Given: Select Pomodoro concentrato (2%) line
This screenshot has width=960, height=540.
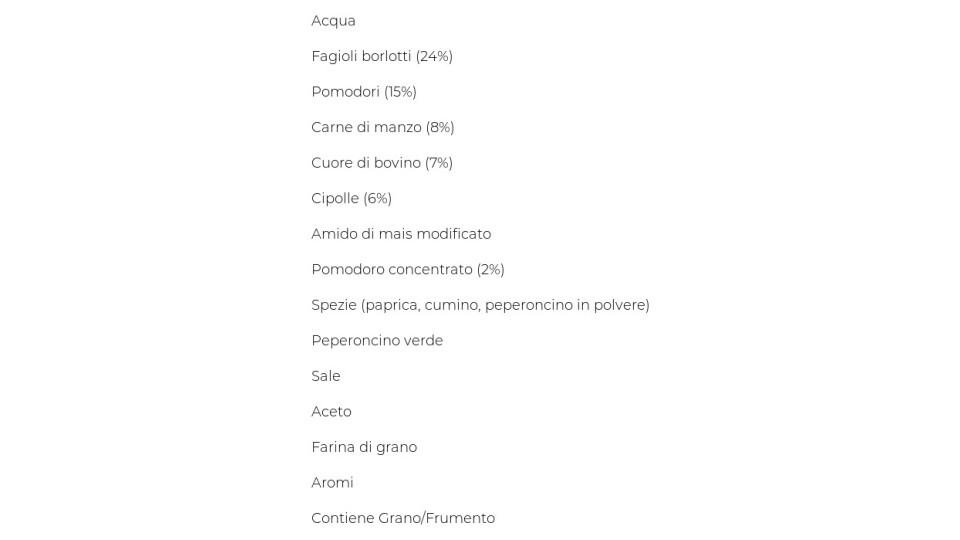Looking at the screenshot, I should [408, 269].
